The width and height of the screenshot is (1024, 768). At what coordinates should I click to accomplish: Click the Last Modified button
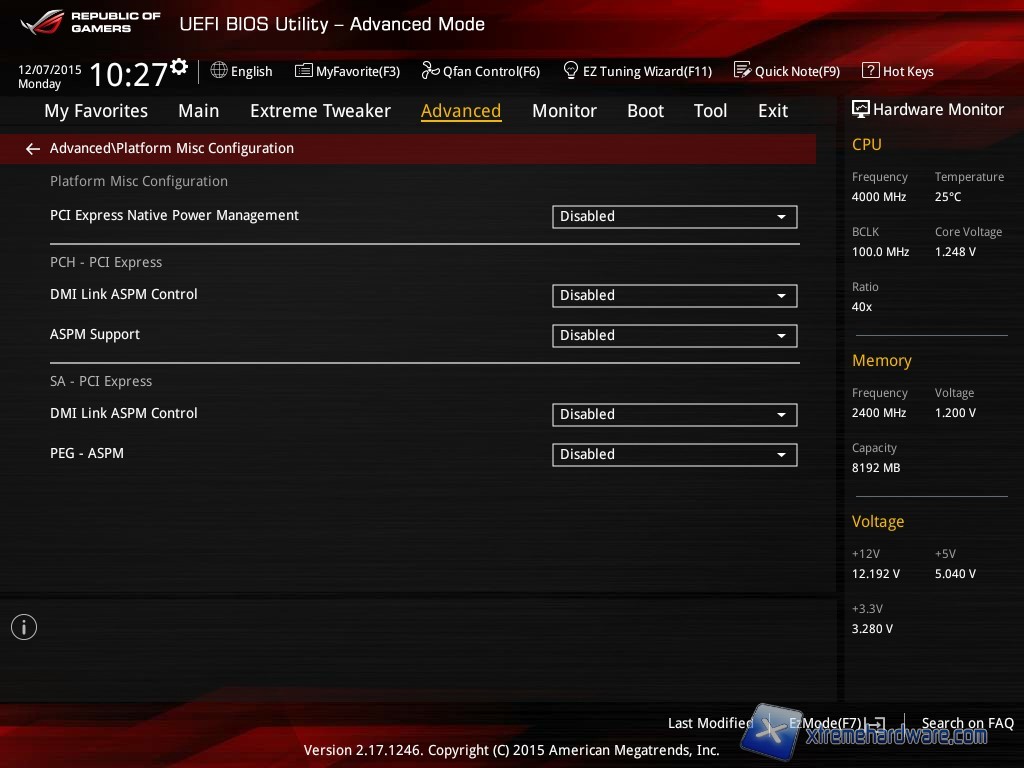click(x=710, y=723)
